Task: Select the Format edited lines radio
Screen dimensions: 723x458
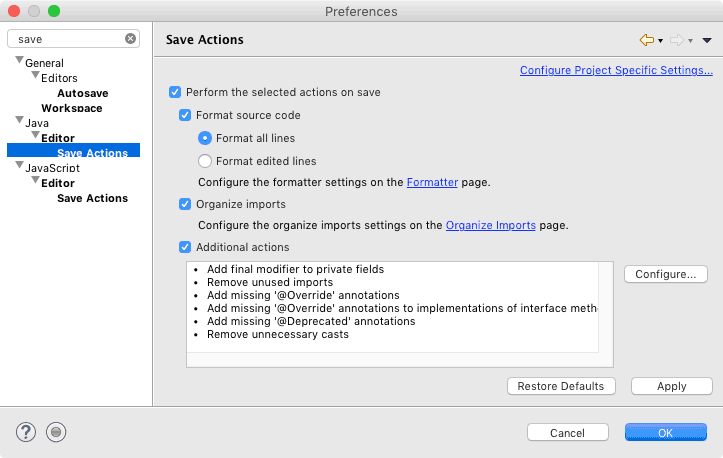Action: coord(205,161)
